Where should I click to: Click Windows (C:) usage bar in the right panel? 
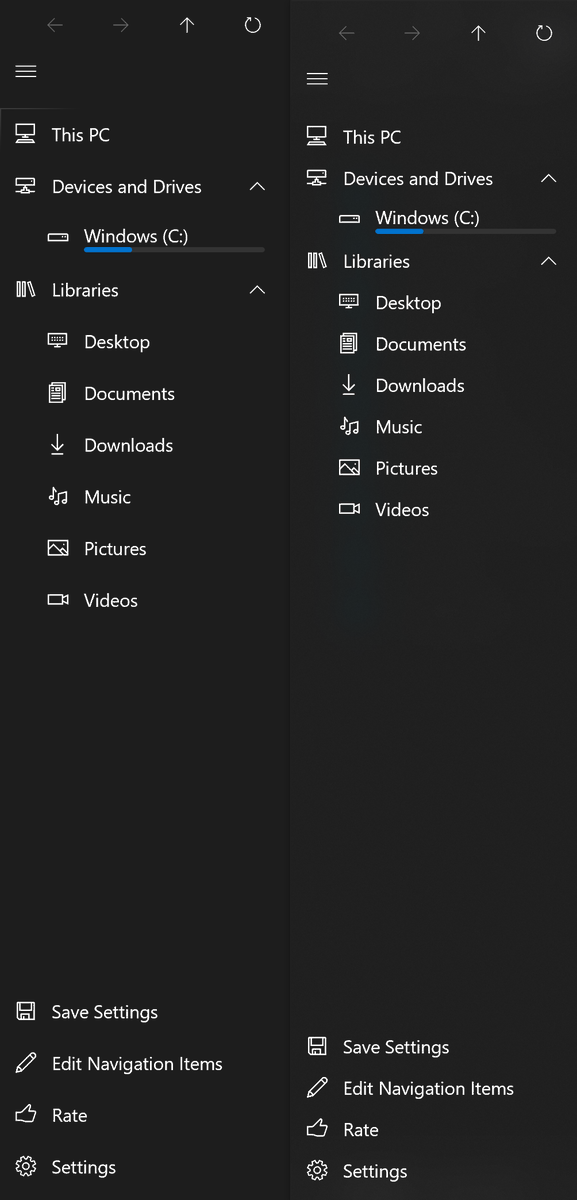coord(465,230)
